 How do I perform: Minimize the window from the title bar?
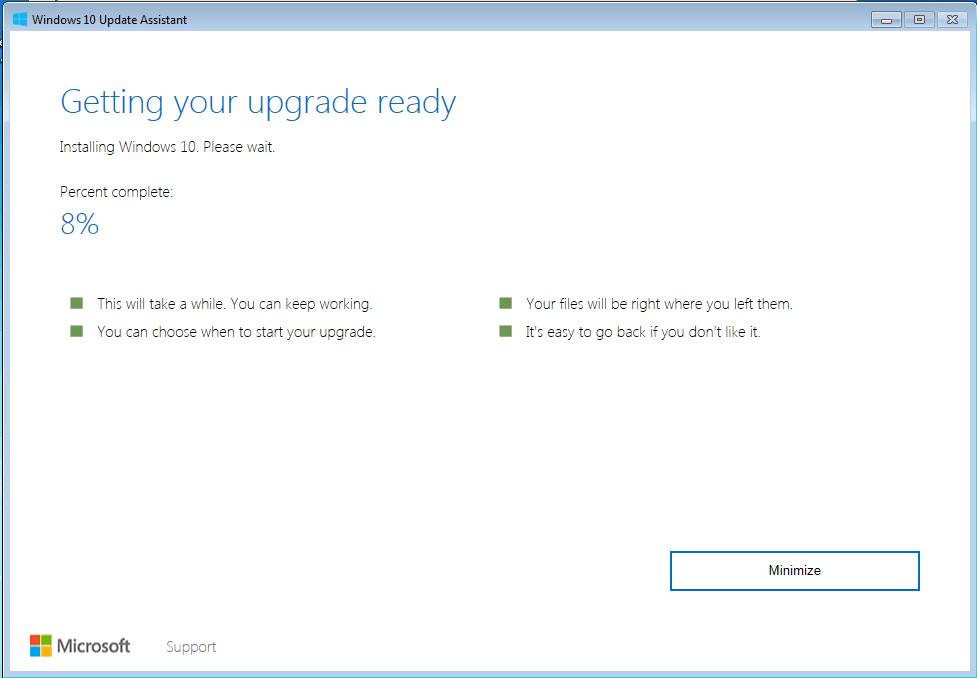pyautogui.click(x=887, y=20)
